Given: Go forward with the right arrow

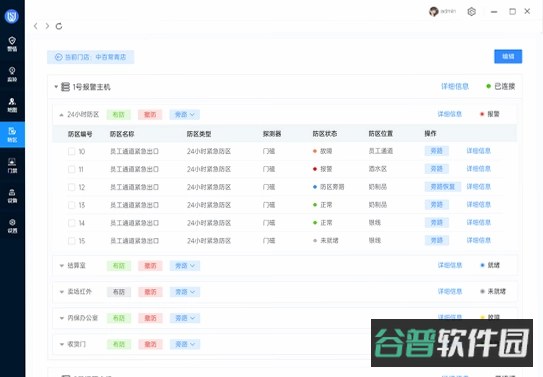Looking at the screenshot, I should click(x=47, y=26).
